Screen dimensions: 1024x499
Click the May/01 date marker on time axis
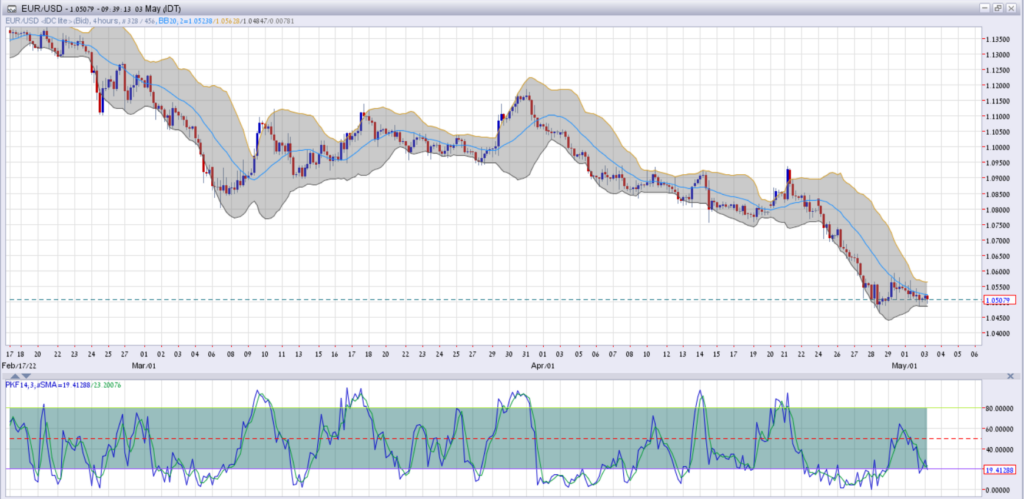(x=907, y=366)
